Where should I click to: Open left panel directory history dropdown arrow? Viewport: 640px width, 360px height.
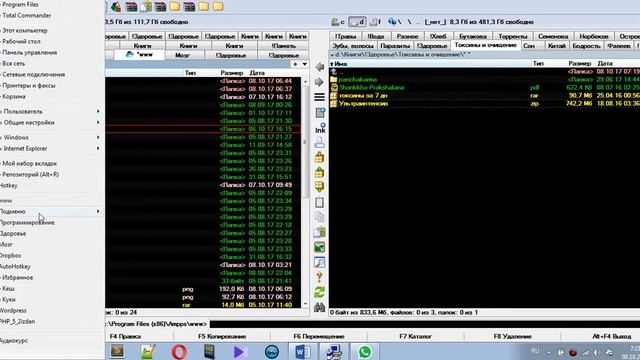(304, 64)
